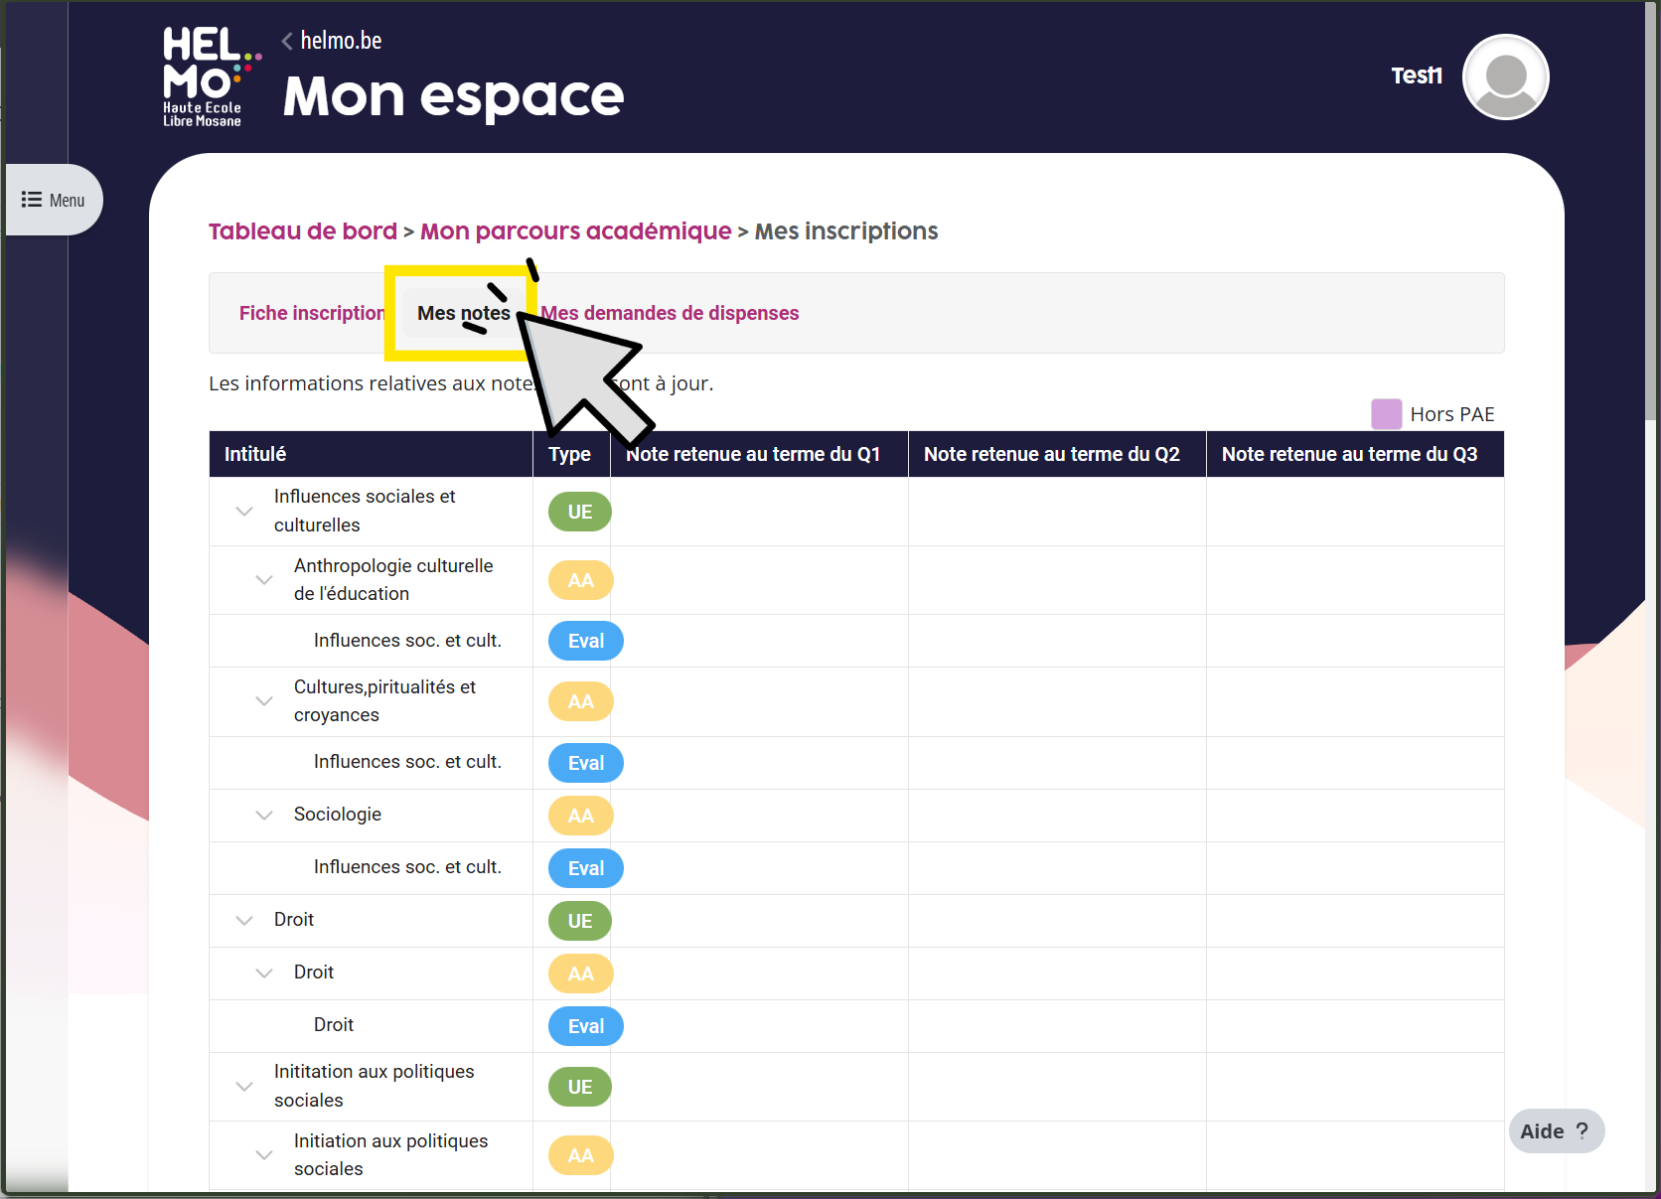Viewport: 1661px width, 1199px height.
Task: Open Mes demandes de dispenses tab
Action: click(670, 313)
